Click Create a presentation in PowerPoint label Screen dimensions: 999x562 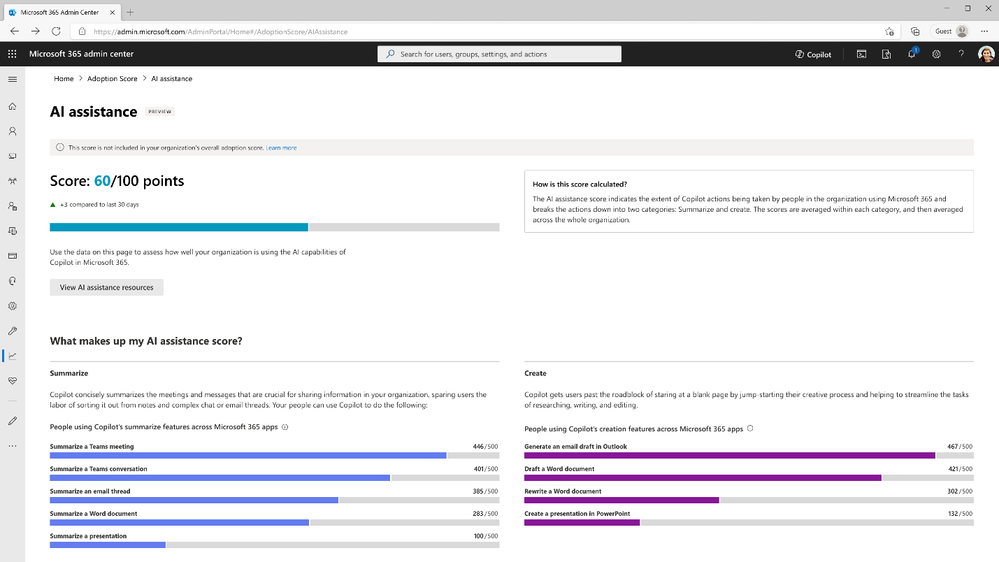point(577,514)
